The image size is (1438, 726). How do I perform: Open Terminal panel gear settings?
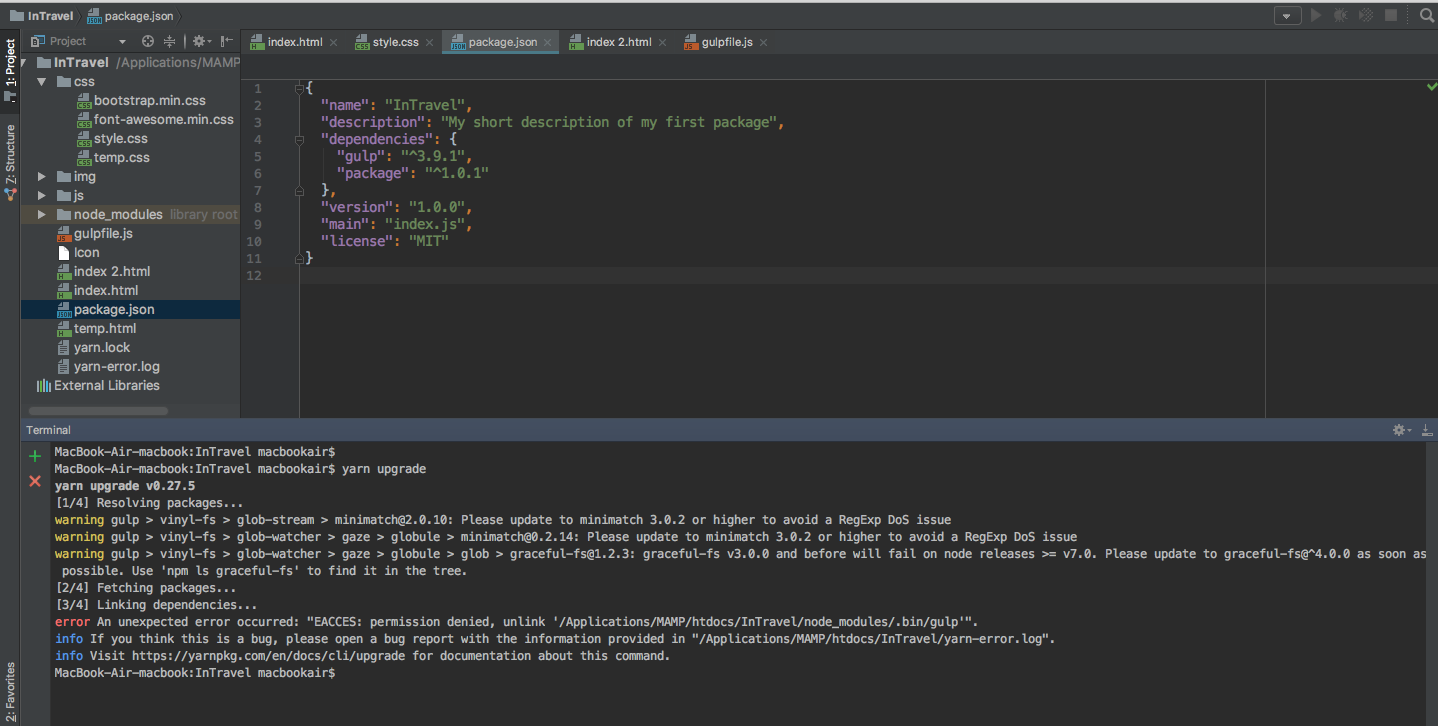pyautogui.click(x=1402, y=430)
